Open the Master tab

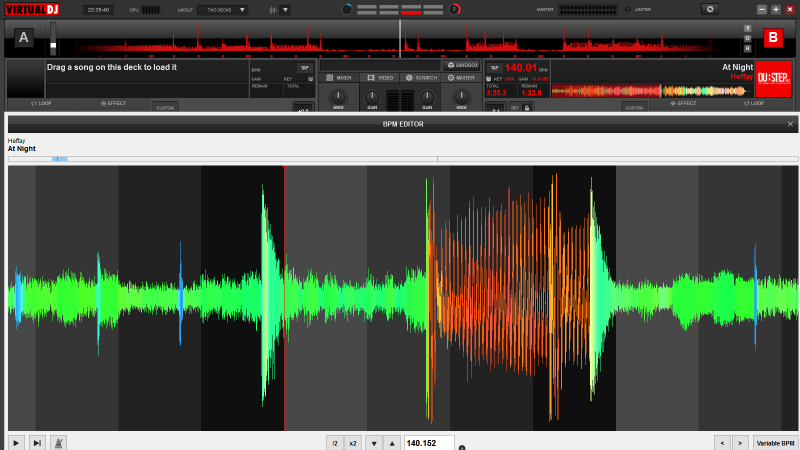[461, 78]
